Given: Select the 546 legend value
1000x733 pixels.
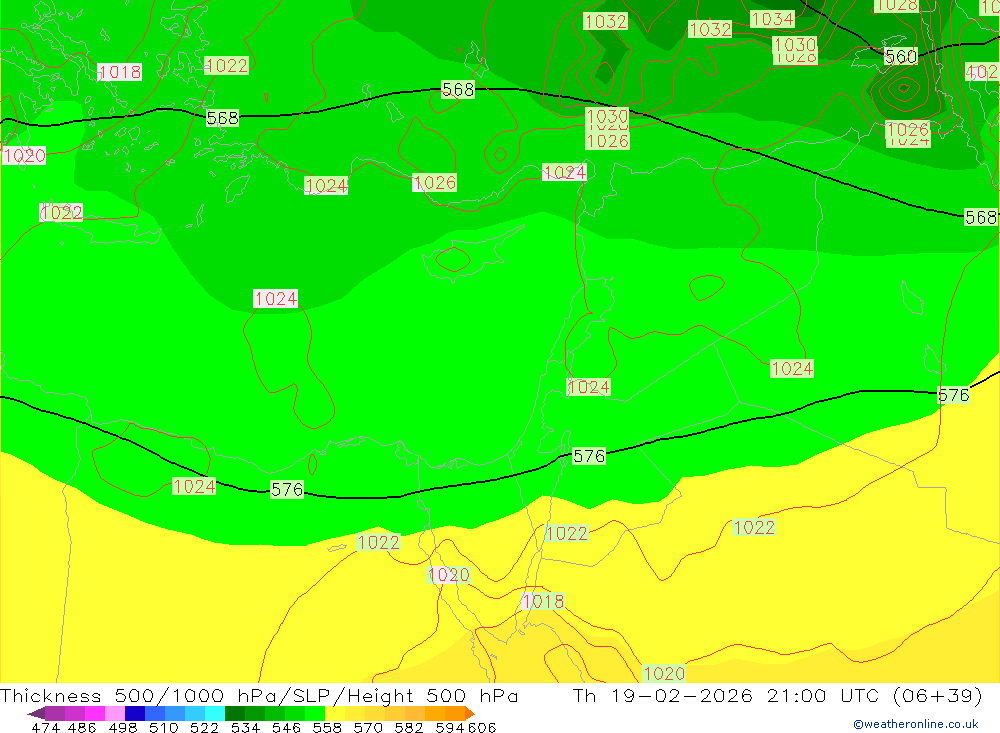Looking at the screenshot, I should point(286,727).
